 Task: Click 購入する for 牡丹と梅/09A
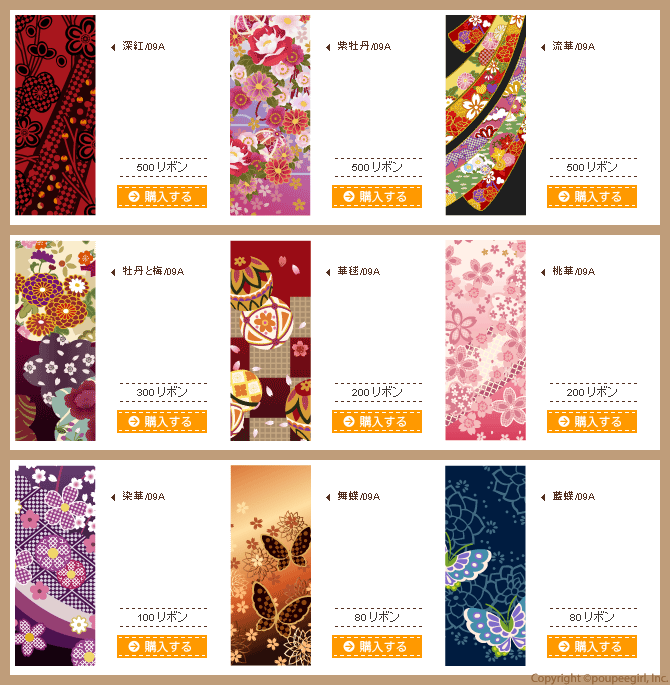coord(162,422)
